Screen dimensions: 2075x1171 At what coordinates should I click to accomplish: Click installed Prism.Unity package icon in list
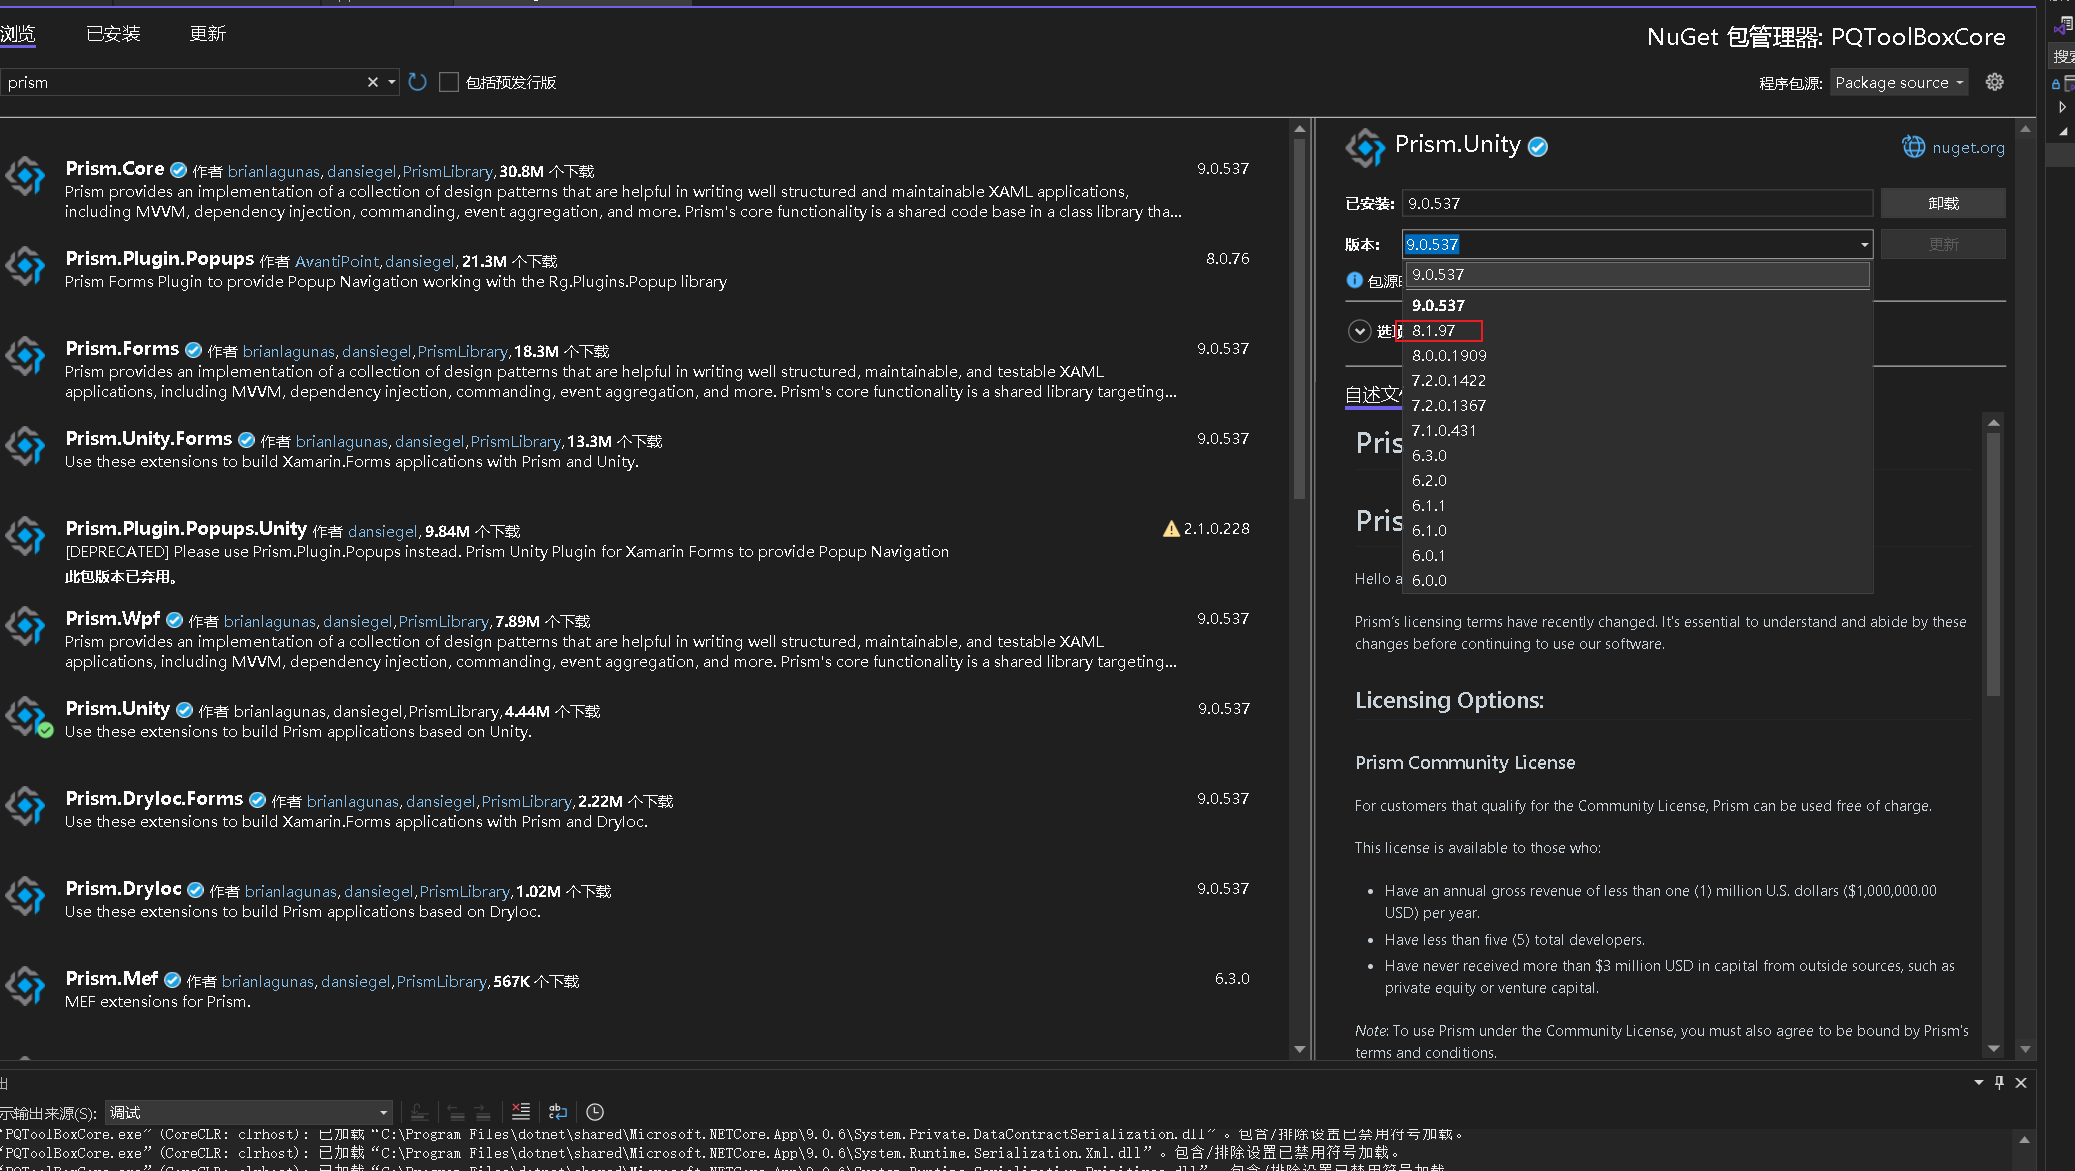point(26,717)
